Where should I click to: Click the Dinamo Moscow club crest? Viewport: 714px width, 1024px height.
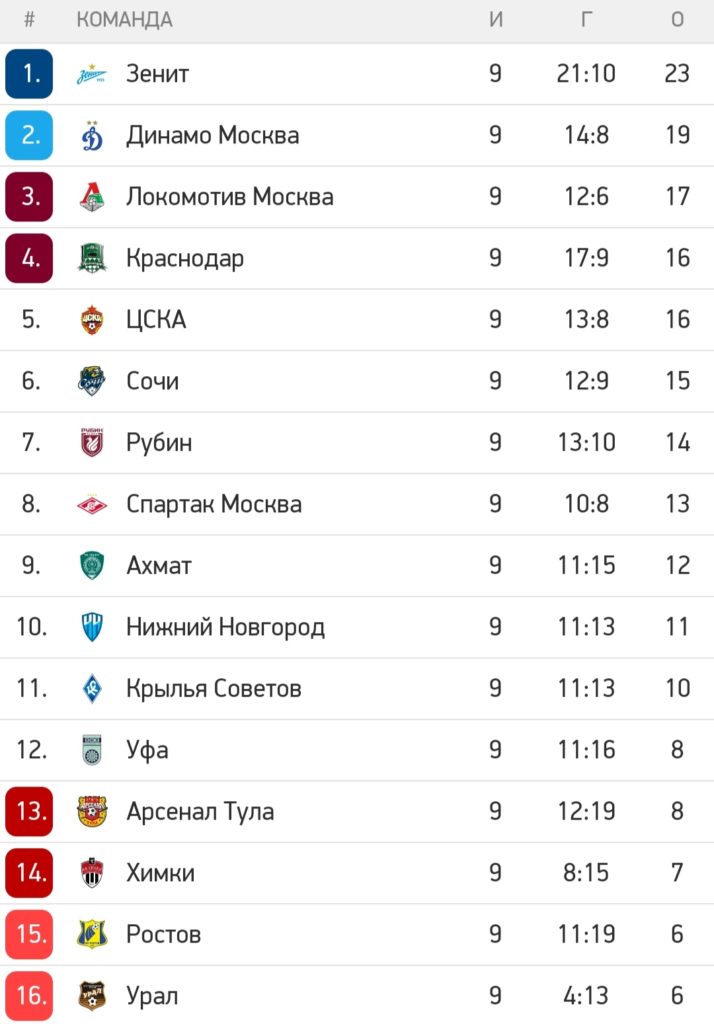pos(92,135)
